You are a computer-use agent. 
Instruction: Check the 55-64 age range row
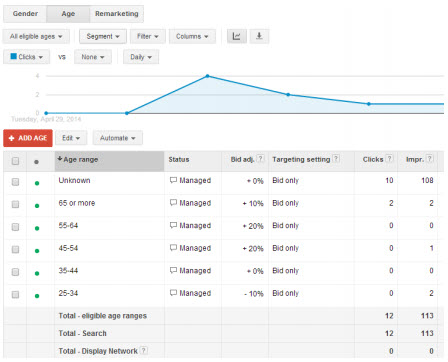[15, 227]
